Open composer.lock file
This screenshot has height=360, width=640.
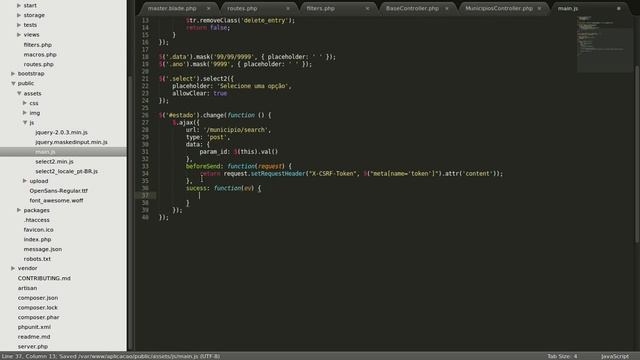click(38, 307)
